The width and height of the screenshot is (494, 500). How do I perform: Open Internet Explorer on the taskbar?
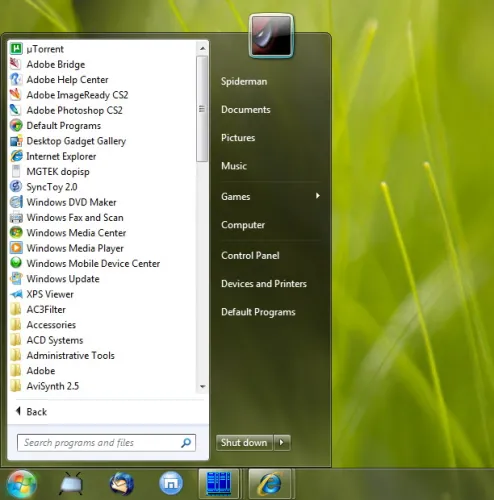pyautogui.click(x=270, y=484)
